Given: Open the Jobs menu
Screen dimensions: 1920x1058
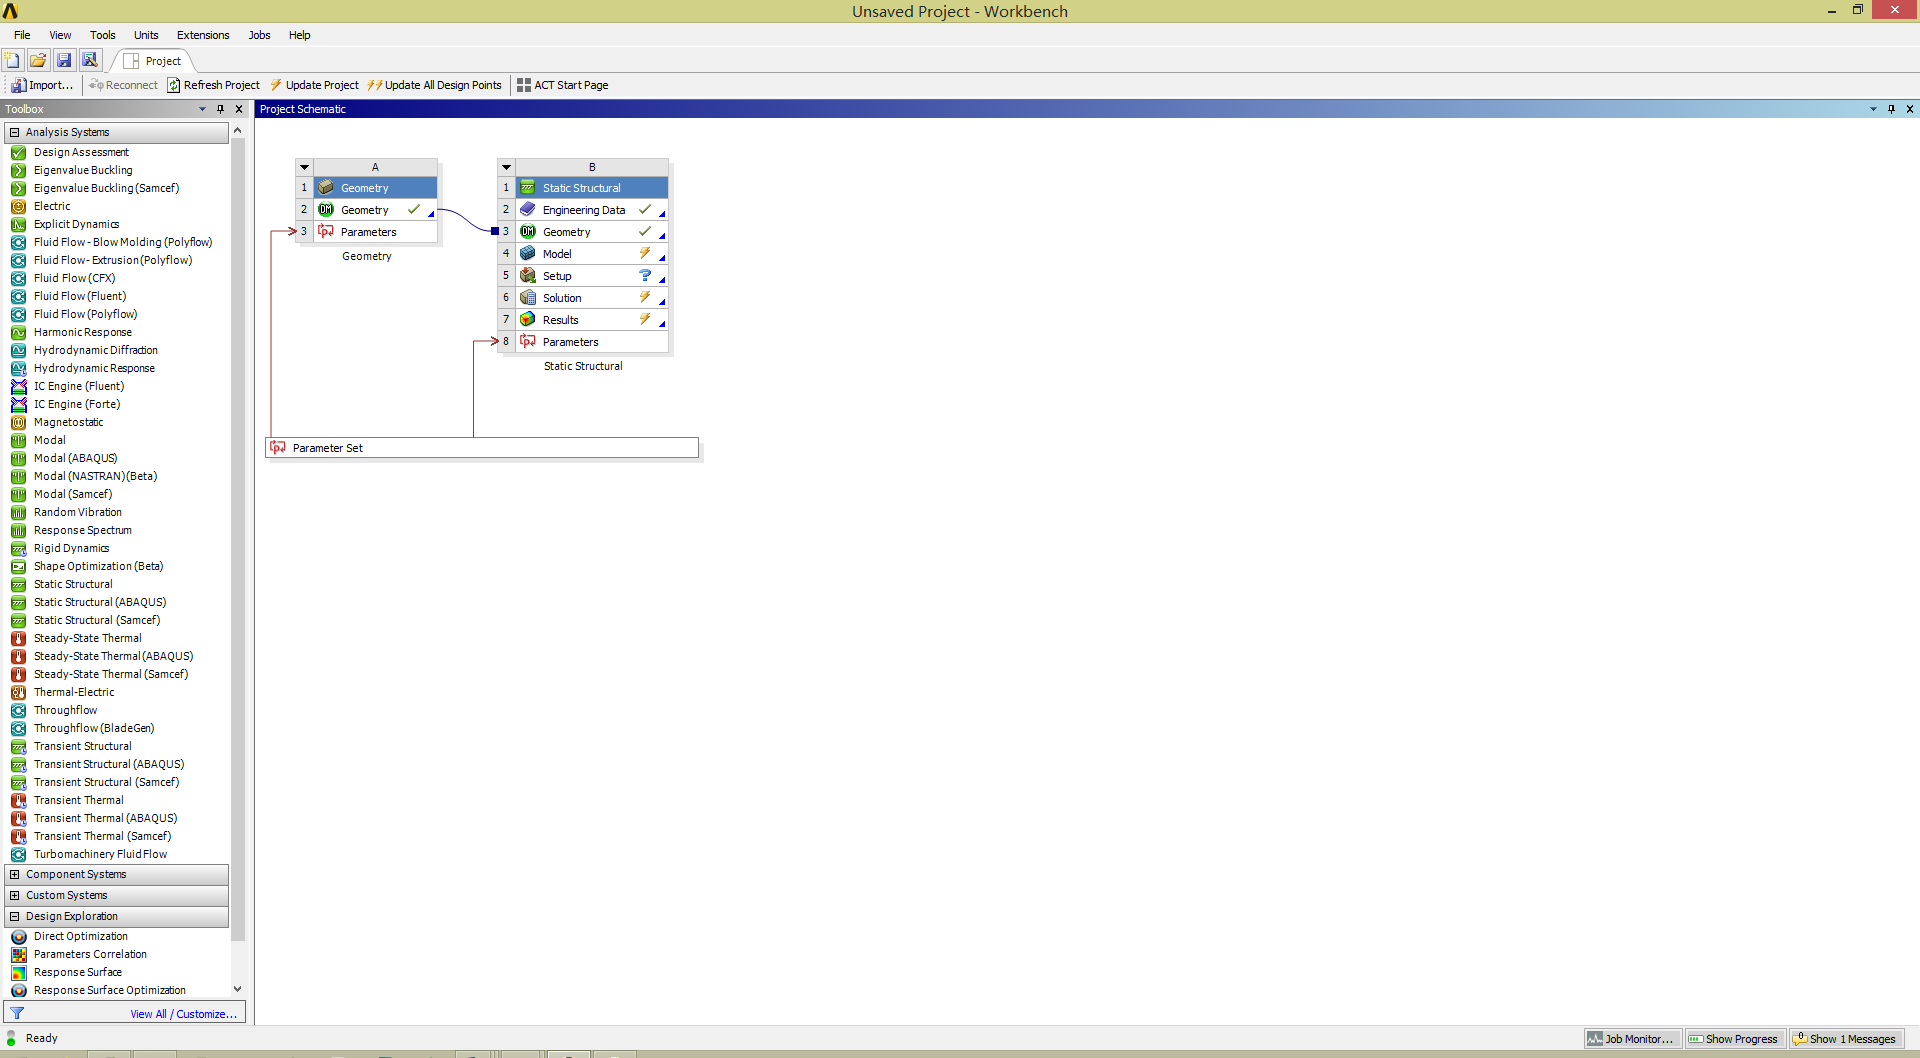Looking at the screenshot, I should (x=259, y=35).
